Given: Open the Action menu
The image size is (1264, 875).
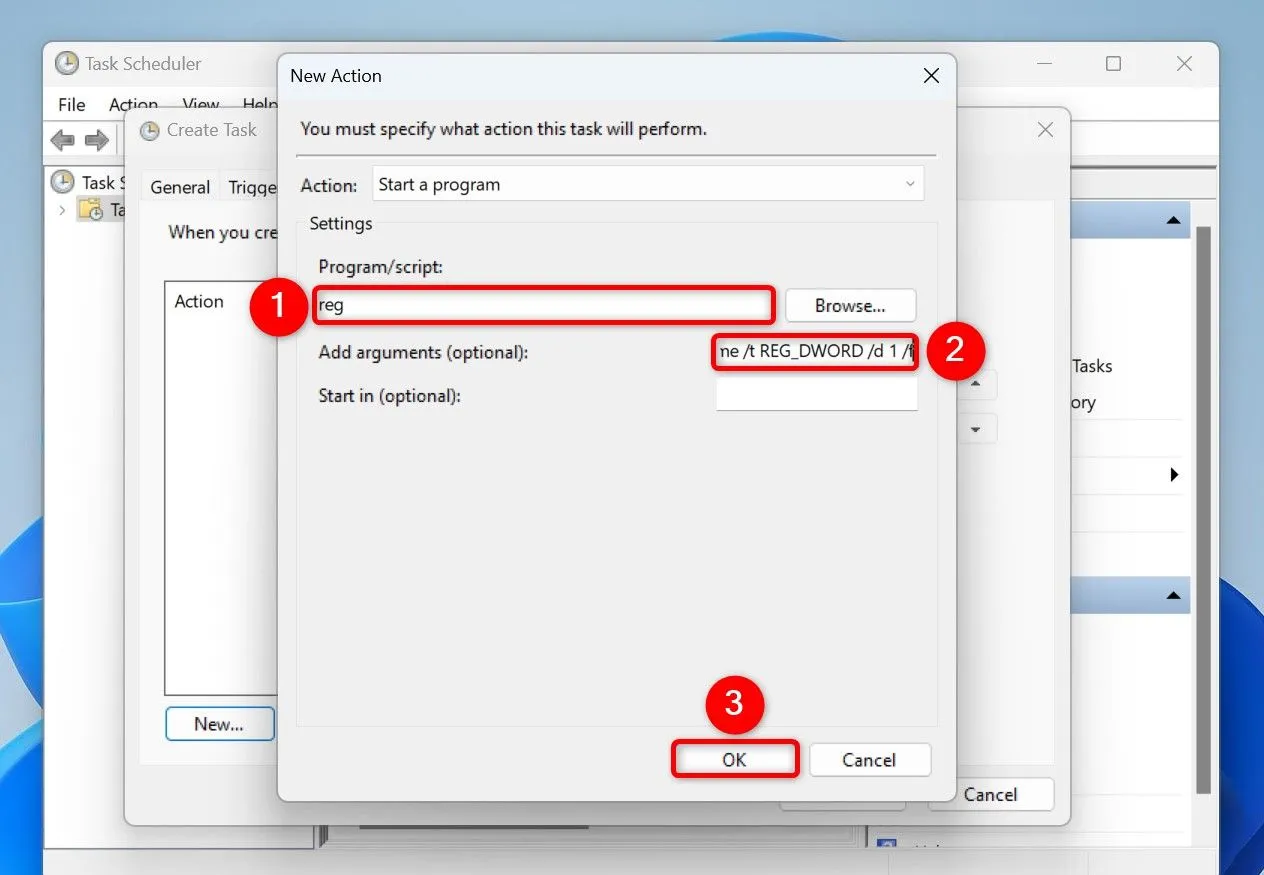Looking at the screenshot, I should (x=133, y=104).
